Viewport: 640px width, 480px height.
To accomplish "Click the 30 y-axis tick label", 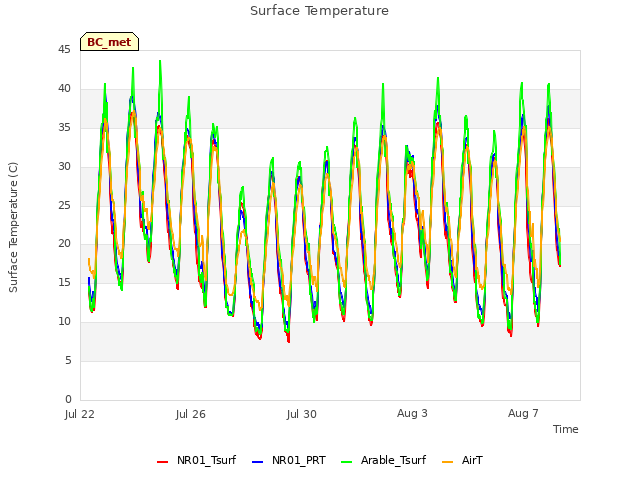I will [64, 166].
